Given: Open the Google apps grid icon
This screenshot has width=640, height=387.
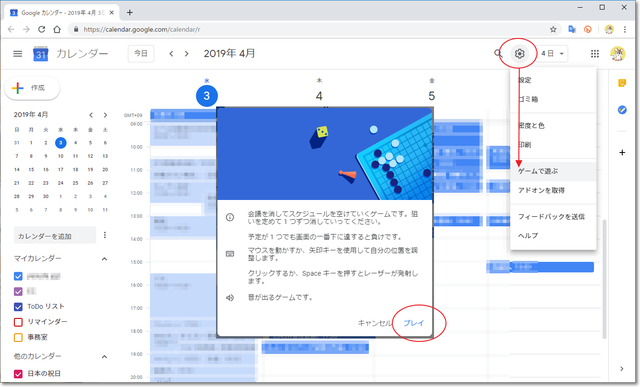Looking at the screenshot, I should point(595,53).
